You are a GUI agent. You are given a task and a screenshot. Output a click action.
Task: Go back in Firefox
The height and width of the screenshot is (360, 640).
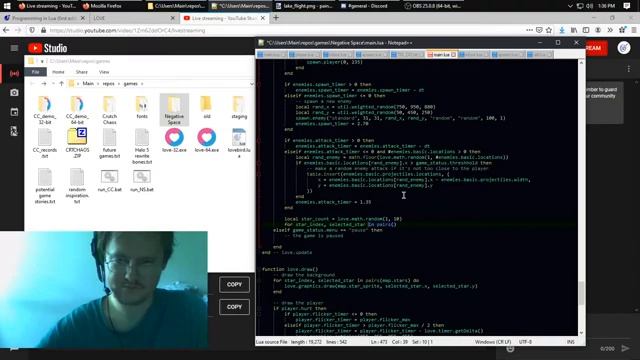click(x=6, y=30)
